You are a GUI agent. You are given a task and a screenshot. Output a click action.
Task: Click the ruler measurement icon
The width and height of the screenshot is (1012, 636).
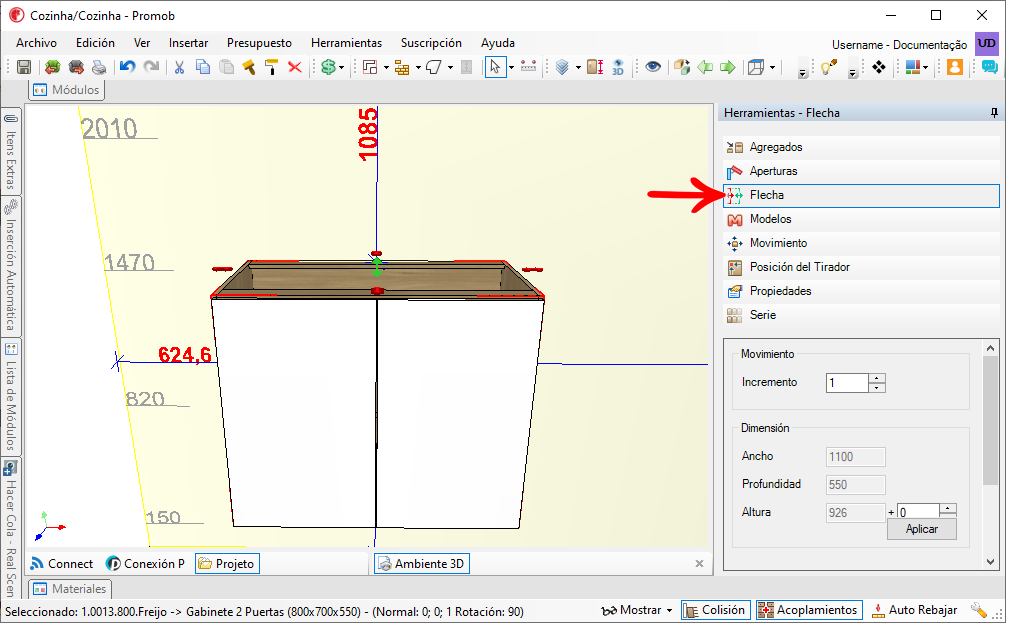click(529, 67)
